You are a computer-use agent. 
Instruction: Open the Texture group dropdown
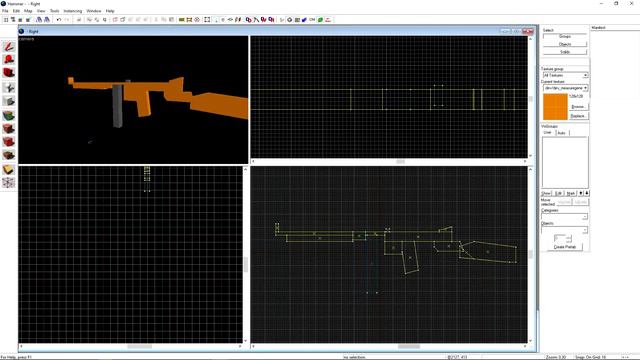click(x=565, y=76)
